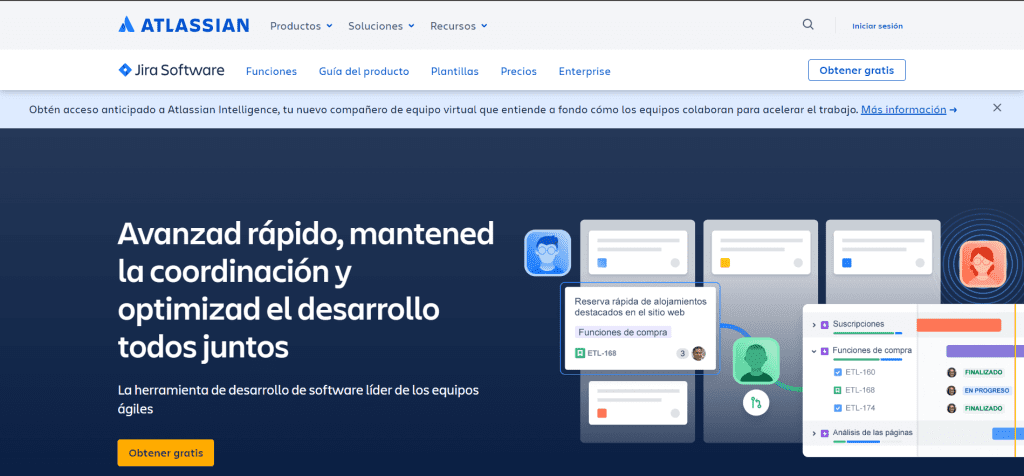Go to the Funciones tab
This screenshot has width=1024, height=476.
click(271, 71)
